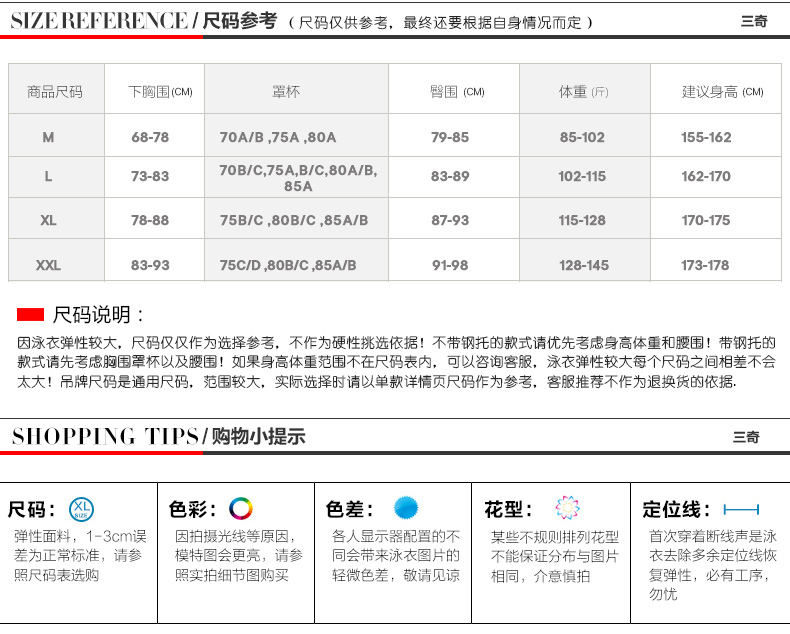This screenshot has height=634, width=790.
Task: Click the blue burst color-difference icon
Action: point(405,508)
